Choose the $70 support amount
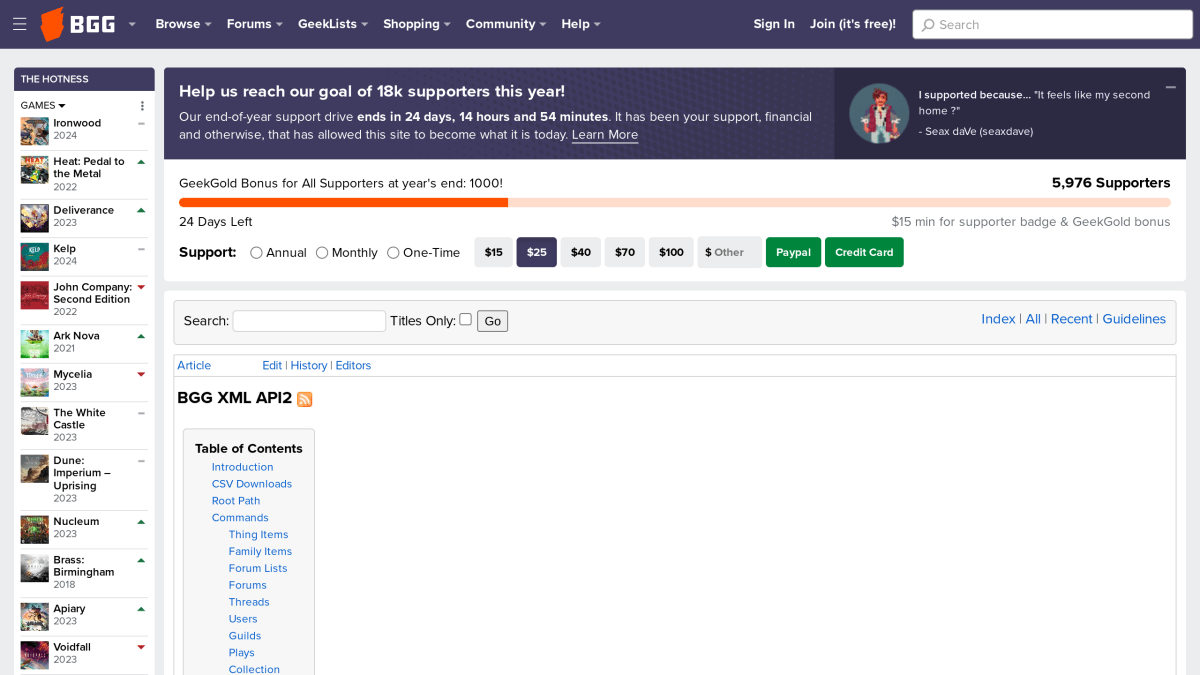 [625, 252]
